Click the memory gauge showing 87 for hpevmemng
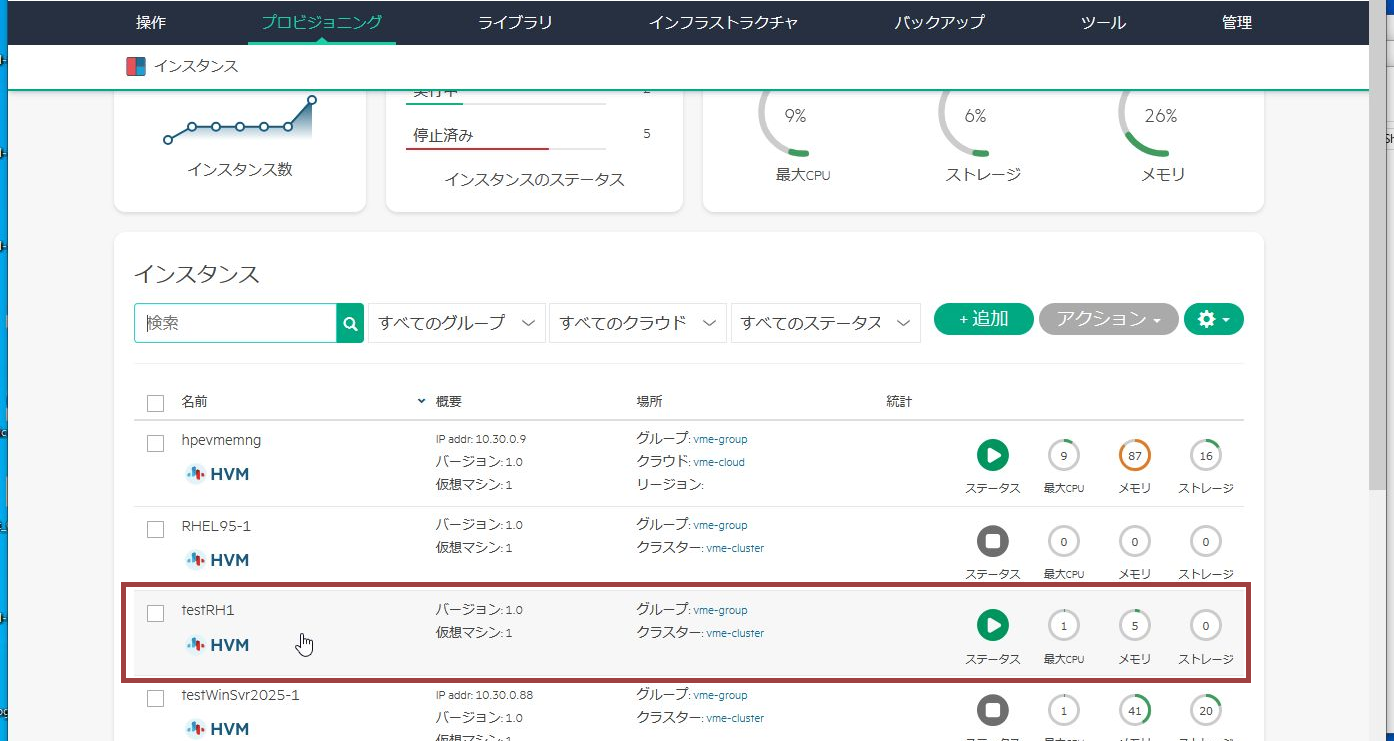The image size is (1394, 741). tap(1134, 456)
